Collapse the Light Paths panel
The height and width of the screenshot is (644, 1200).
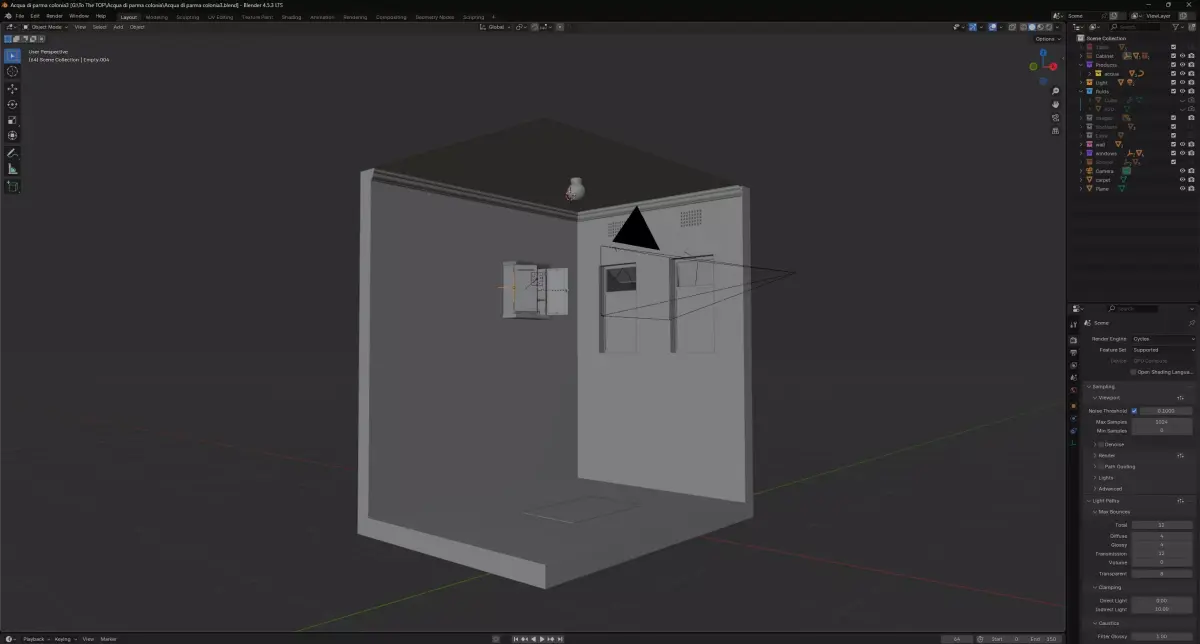[1088, 500]
